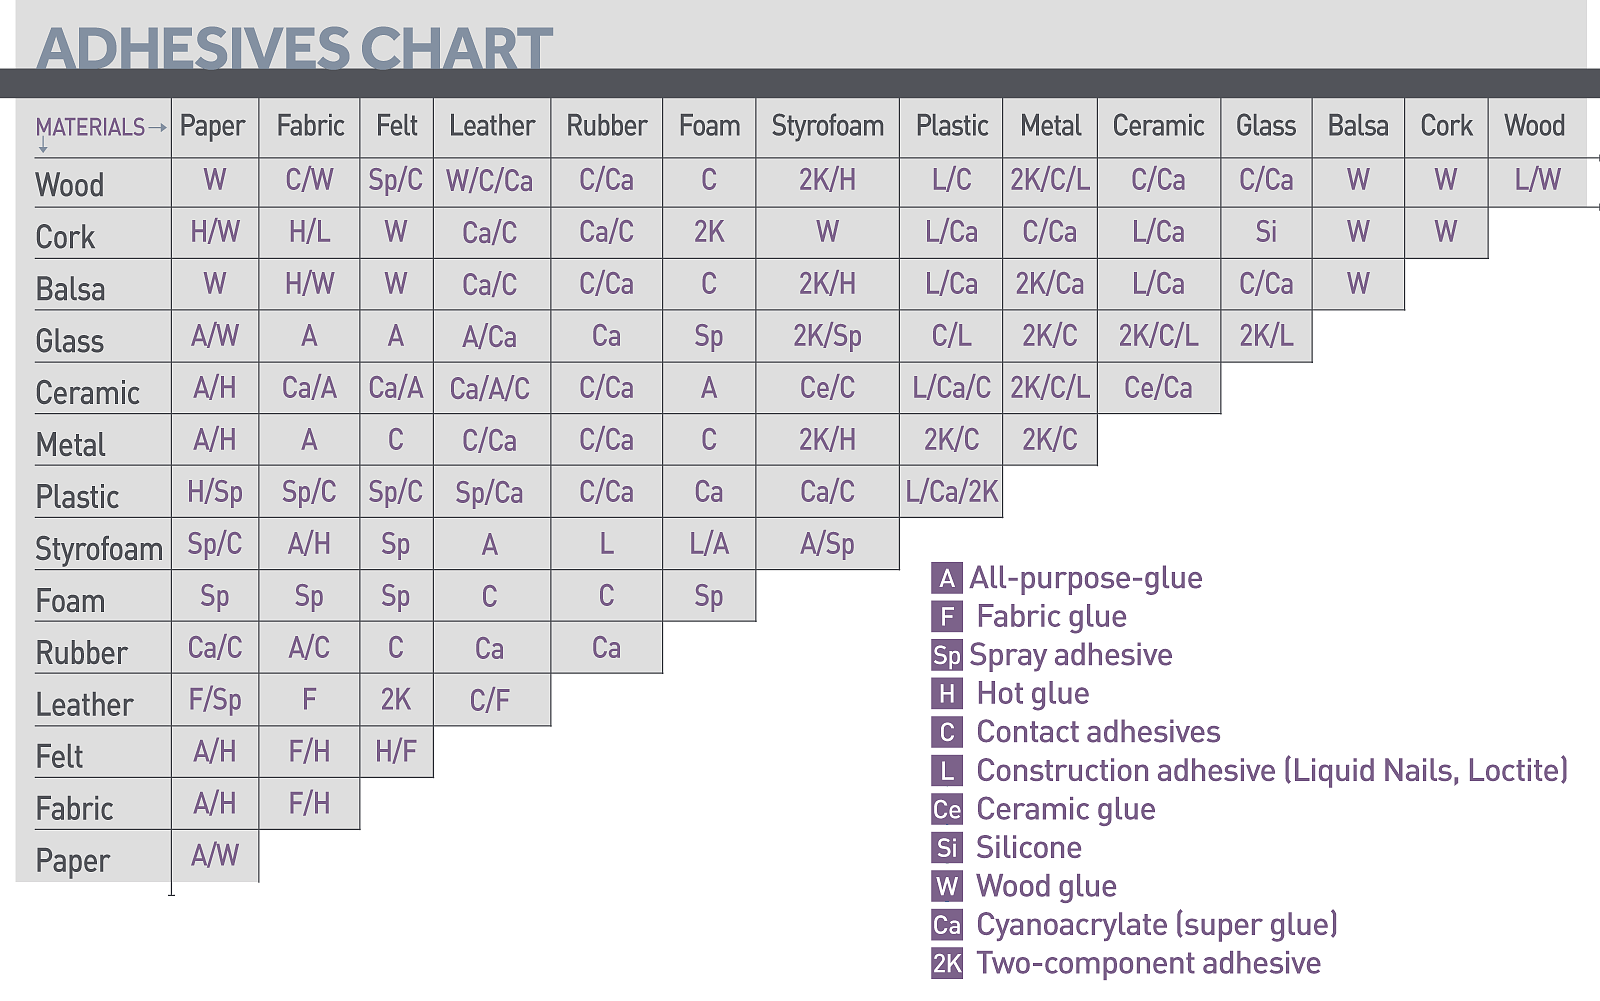The height and width of the screenshot is (1001, 1600).
Task: Select the Ceramic glue 'Ce' legend badge
Action: point(946,809)
